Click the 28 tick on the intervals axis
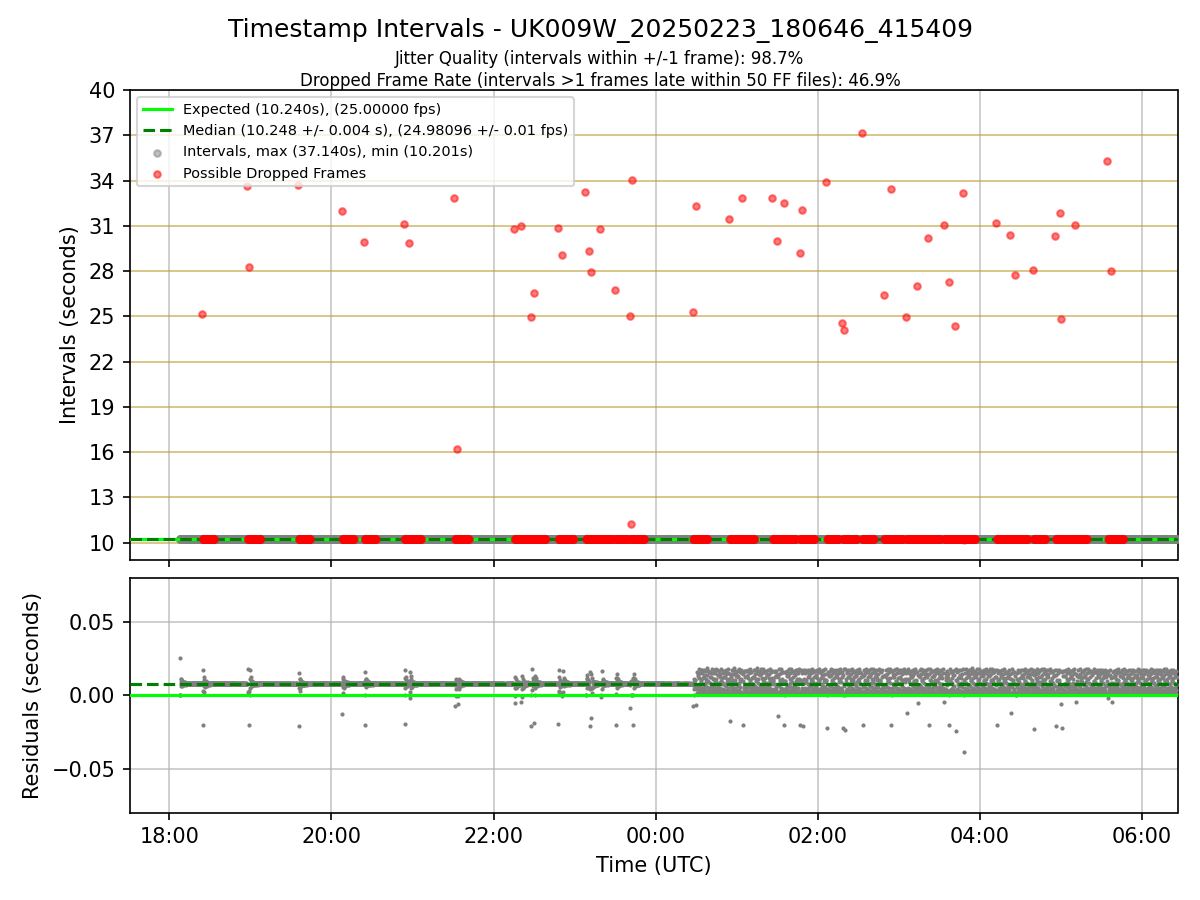The height and width of the screenshot is (900, 1200). [104, 272]
